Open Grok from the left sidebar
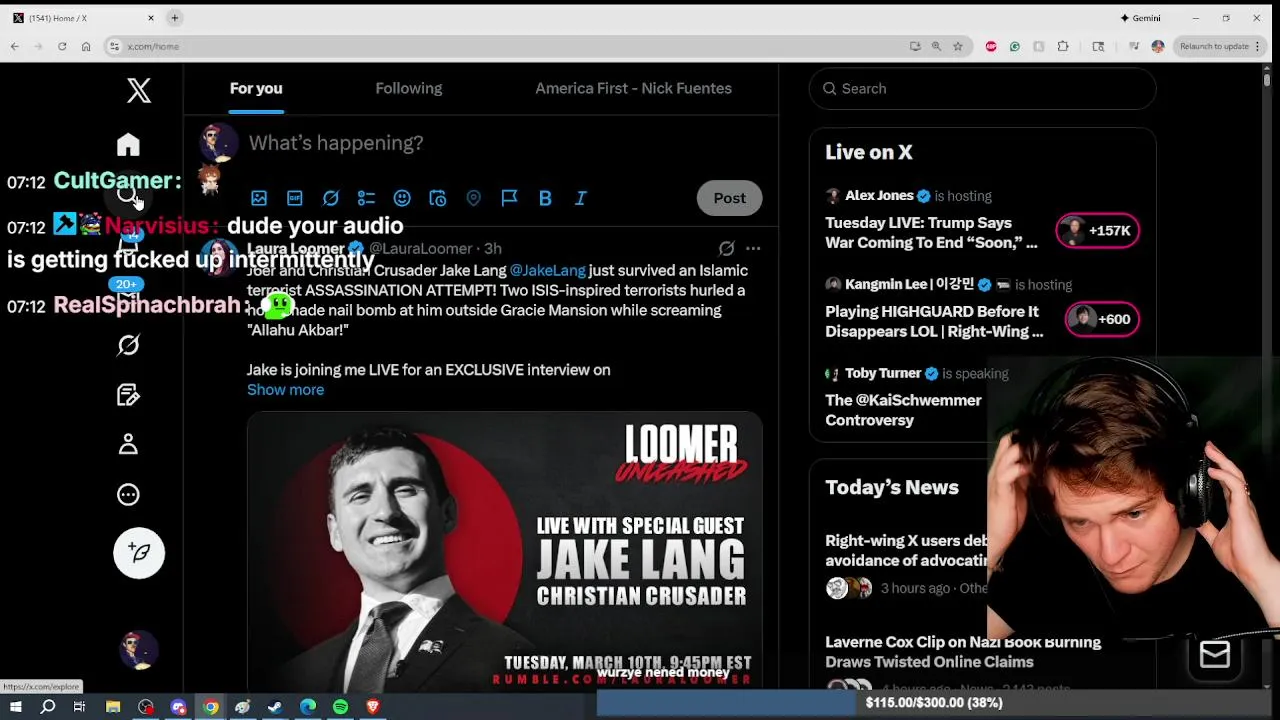The width and height of the screenshot is (1280, 720). (x=128, y=345)
